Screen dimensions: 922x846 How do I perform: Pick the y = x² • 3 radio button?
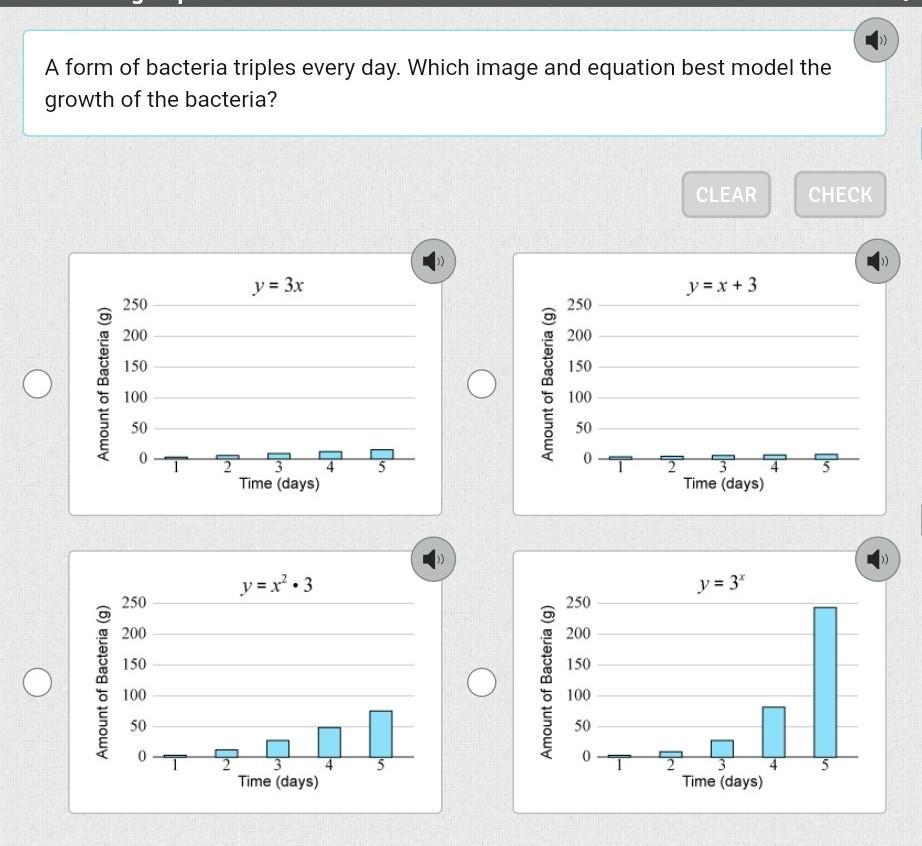pos(38,682)
